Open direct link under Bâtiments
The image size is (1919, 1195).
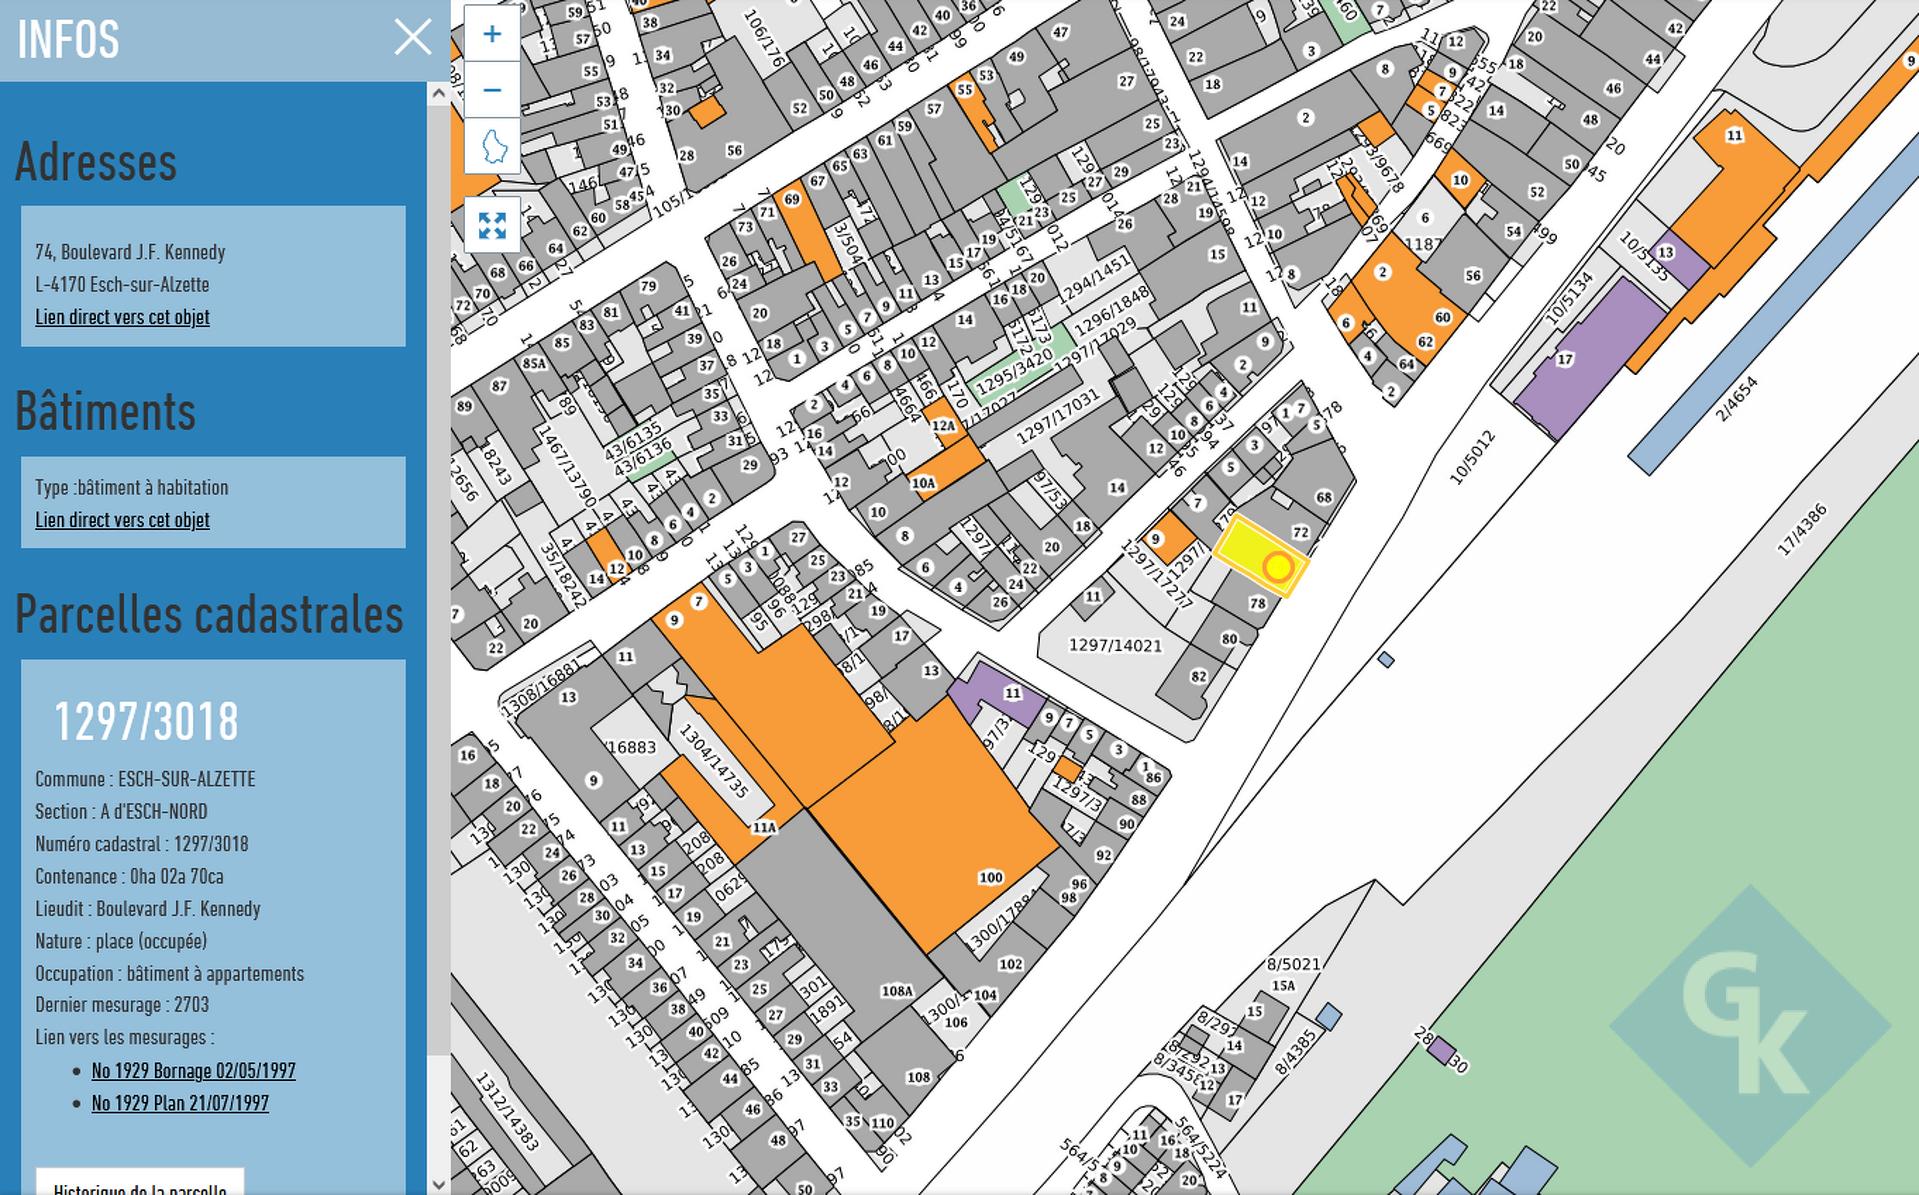pos(122,520)
